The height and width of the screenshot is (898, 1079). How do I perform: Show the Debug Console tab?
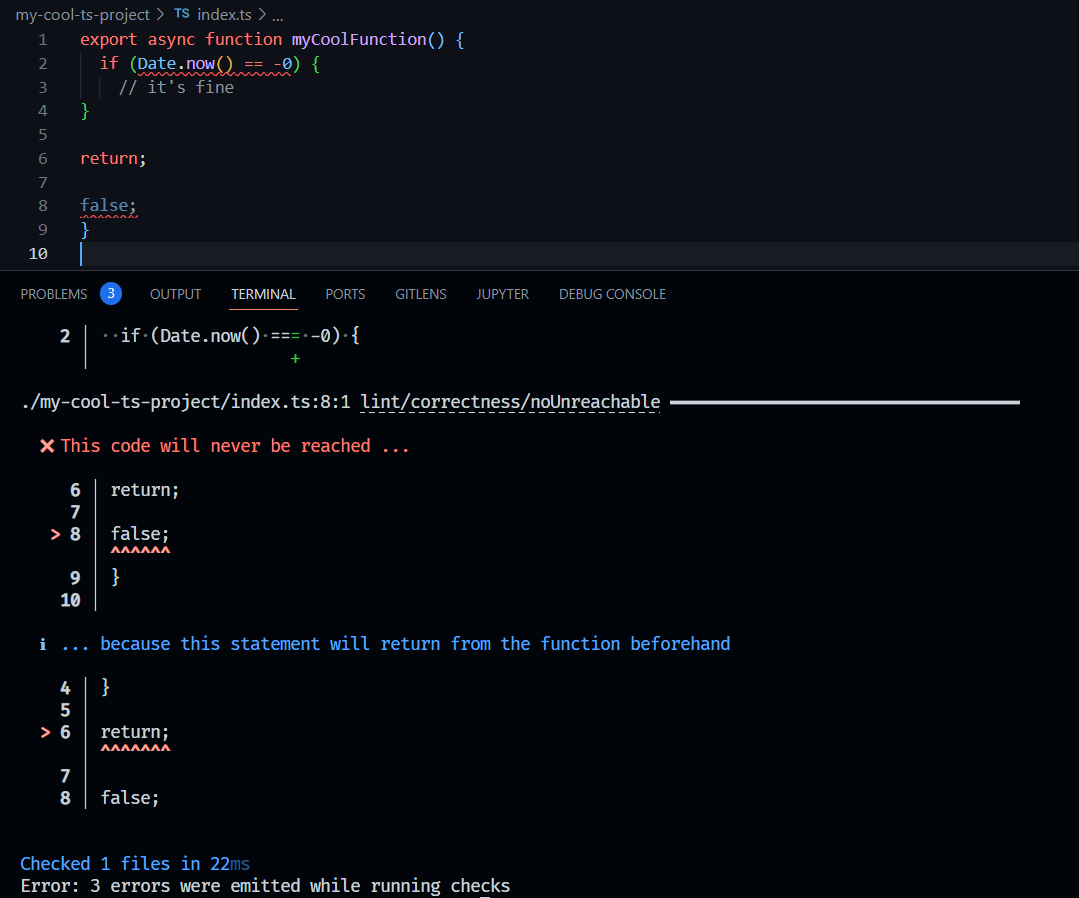tap(612, 294)
